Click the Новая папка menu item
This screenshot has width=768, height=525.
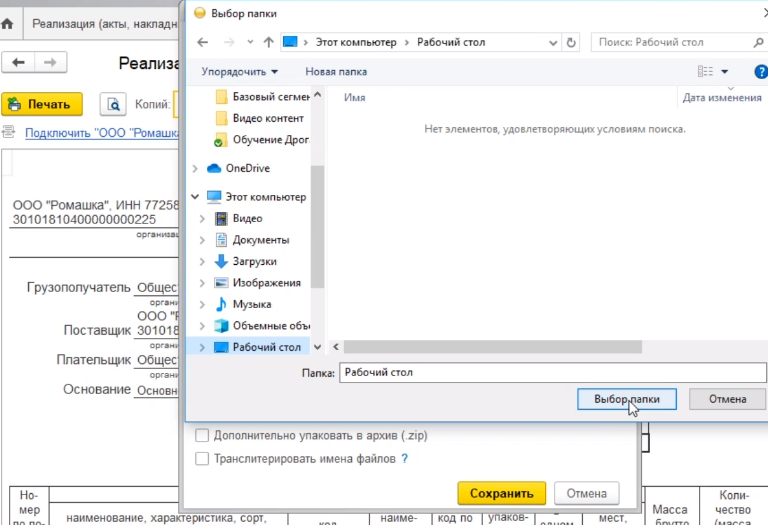336,72
